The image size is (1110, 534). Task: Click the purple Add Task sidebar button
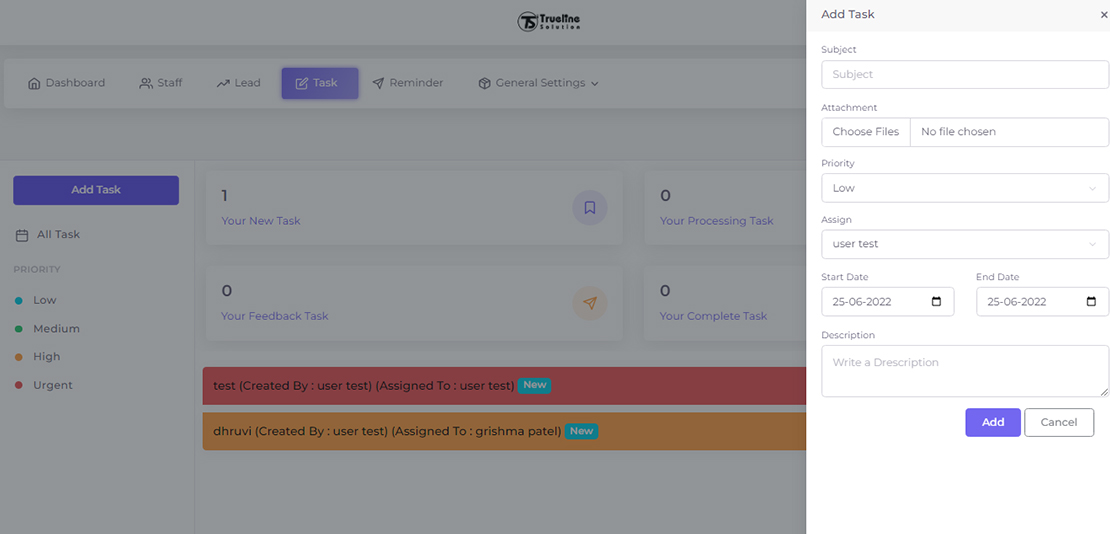click(96, 191)
